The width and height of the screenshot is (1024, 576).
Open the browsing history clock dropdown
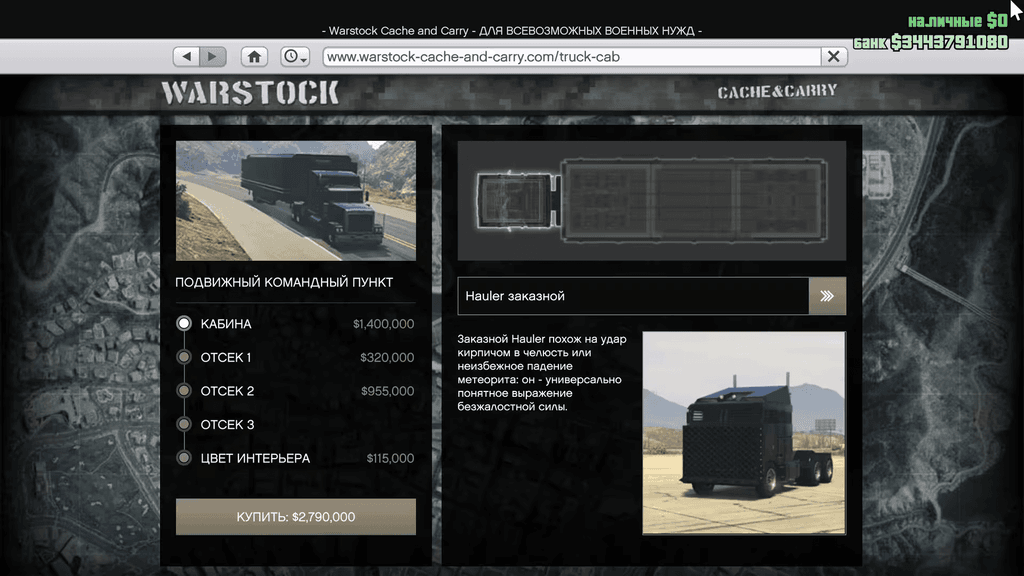(295, 57)
